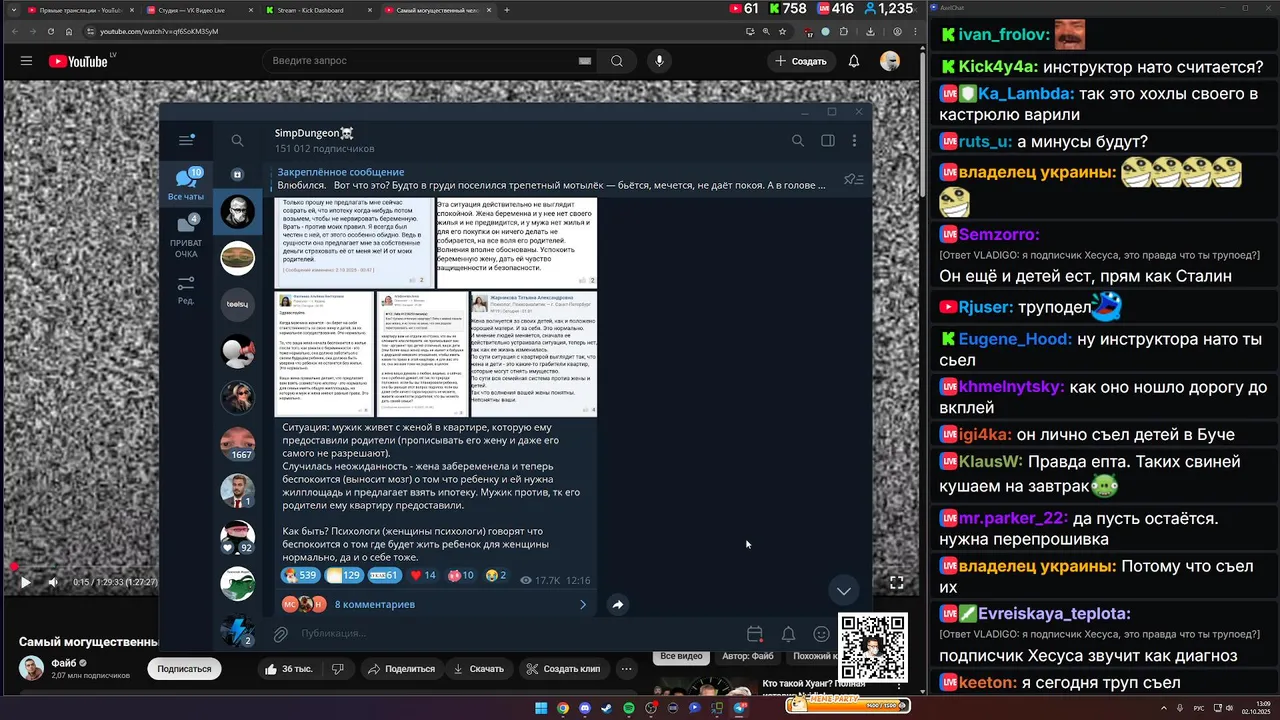Search inside the SimpDungeon channel

click(798, 141)
